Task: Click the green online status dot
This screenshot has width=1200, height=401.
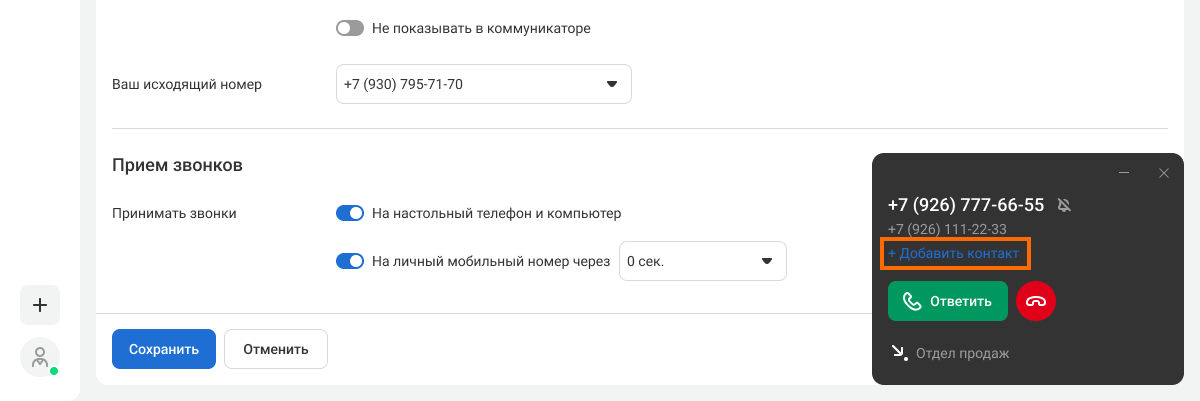Action: pyautogui.click(x=54, y=371)
